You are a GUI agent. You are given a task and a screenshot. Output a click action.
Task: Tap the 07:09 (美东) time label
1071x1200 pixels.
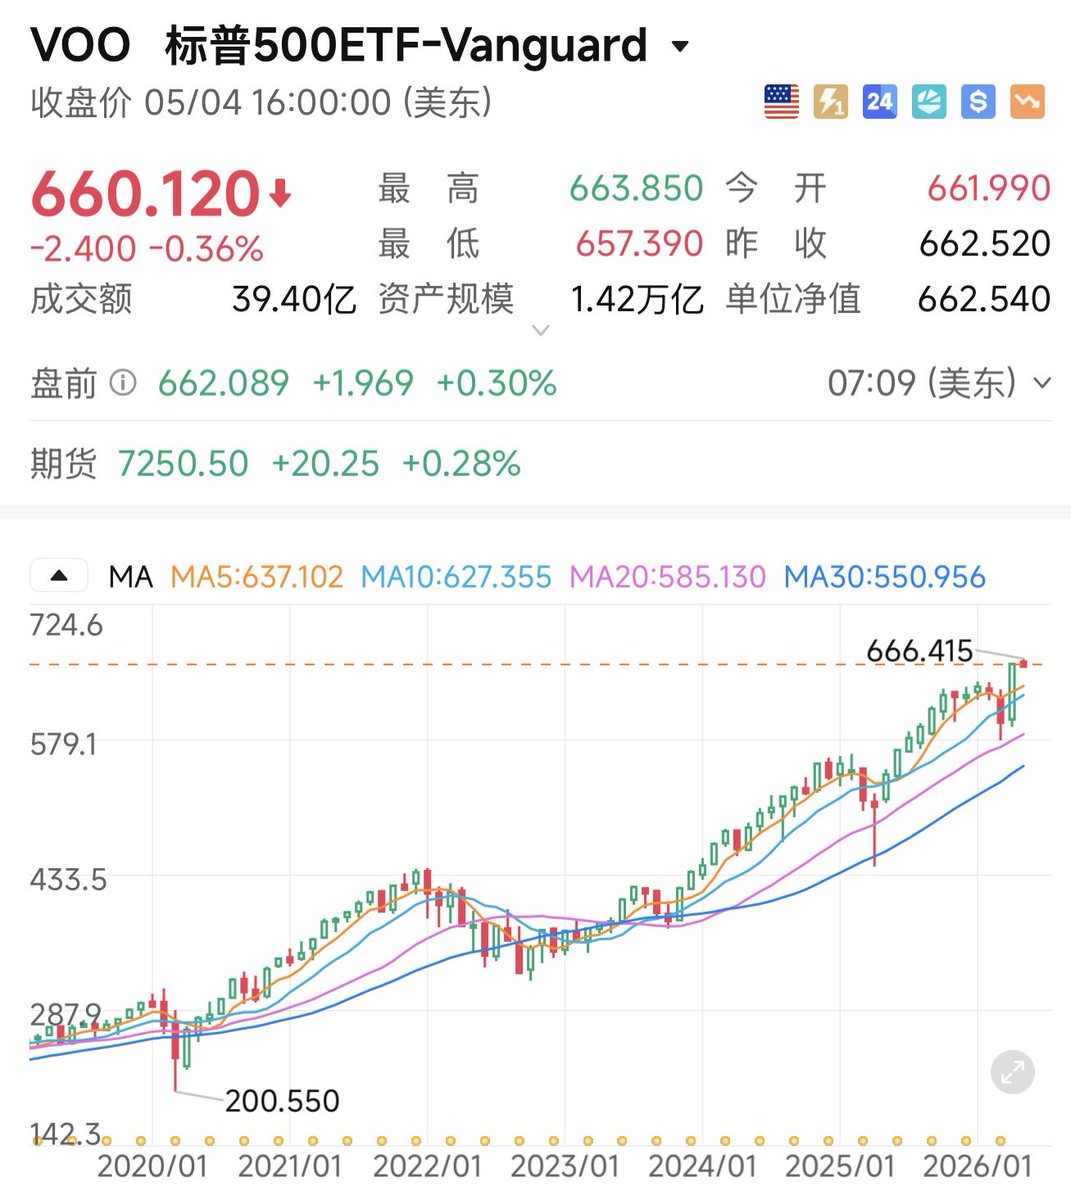(x=921, y=383)
